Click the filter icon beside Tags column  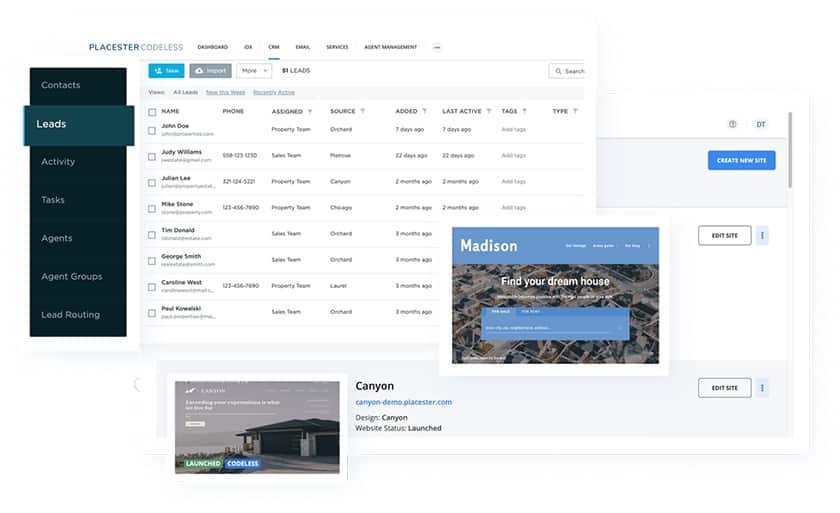click(x=524, y=111)
